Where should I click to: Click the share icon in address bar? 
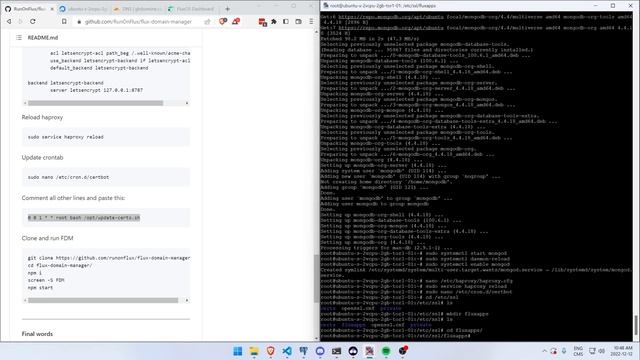207,22
